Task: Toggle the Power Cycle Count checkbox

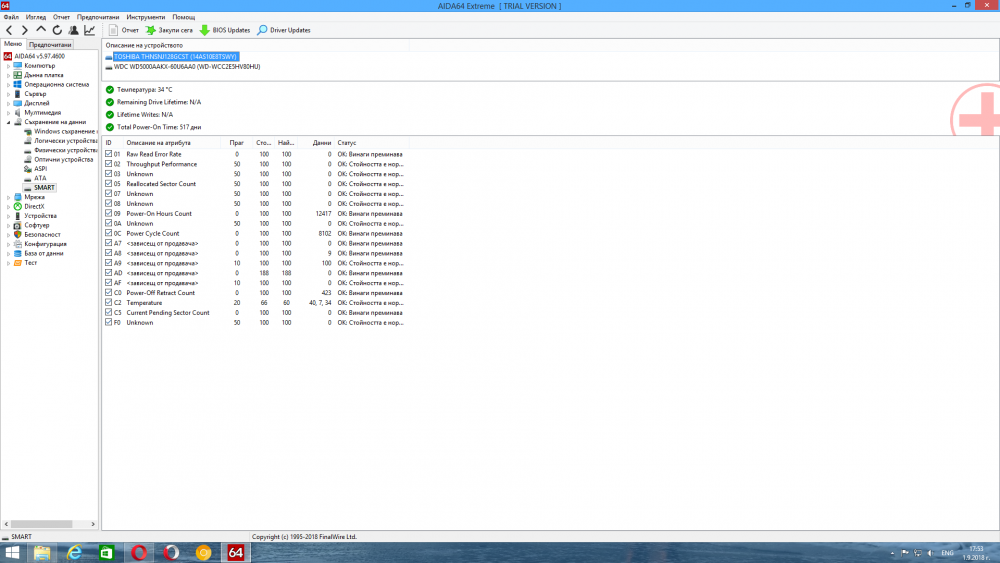Action: (x=108, y=233)
